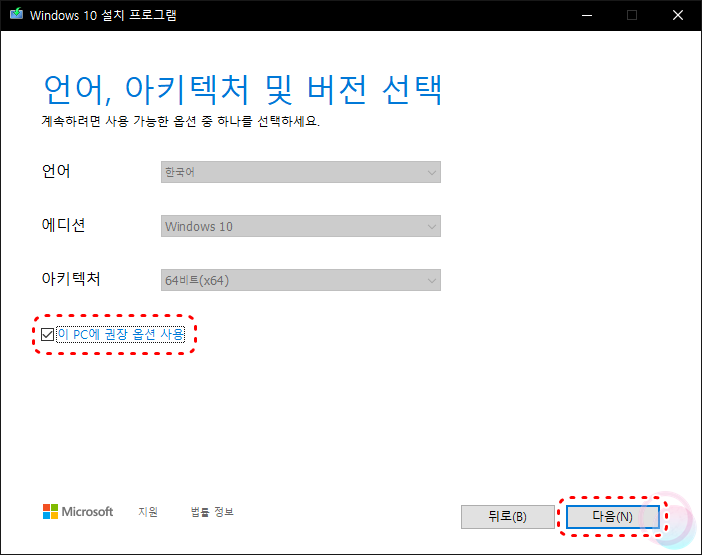This screenshot has height=555, width=702.
Task: Open the 지원 link
Action: click(x=148, y=512)
